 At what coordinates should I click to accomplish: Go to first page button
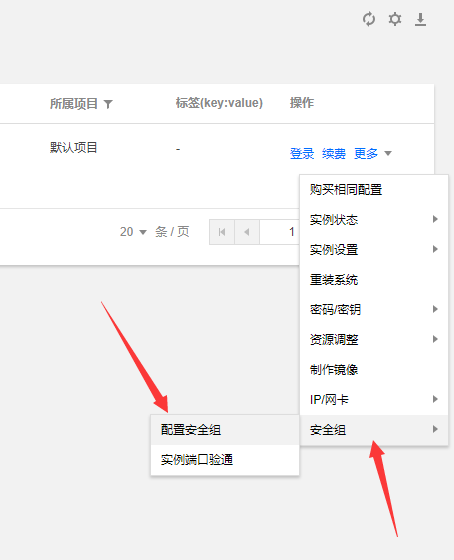tap(222, 232)
